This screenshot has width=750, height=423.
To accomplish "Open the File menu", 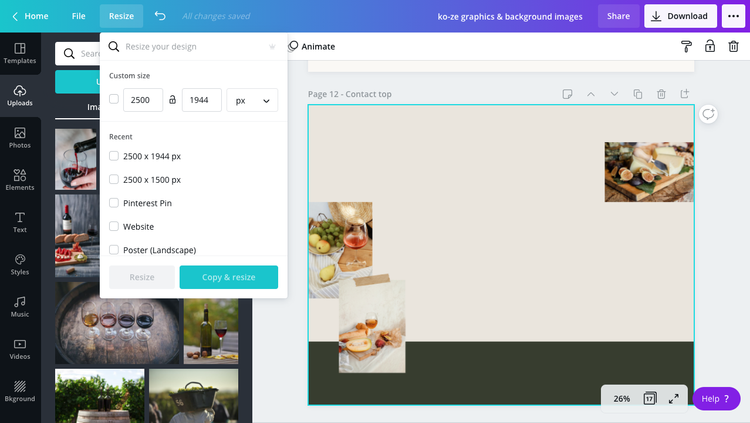I will click(78, 16).
